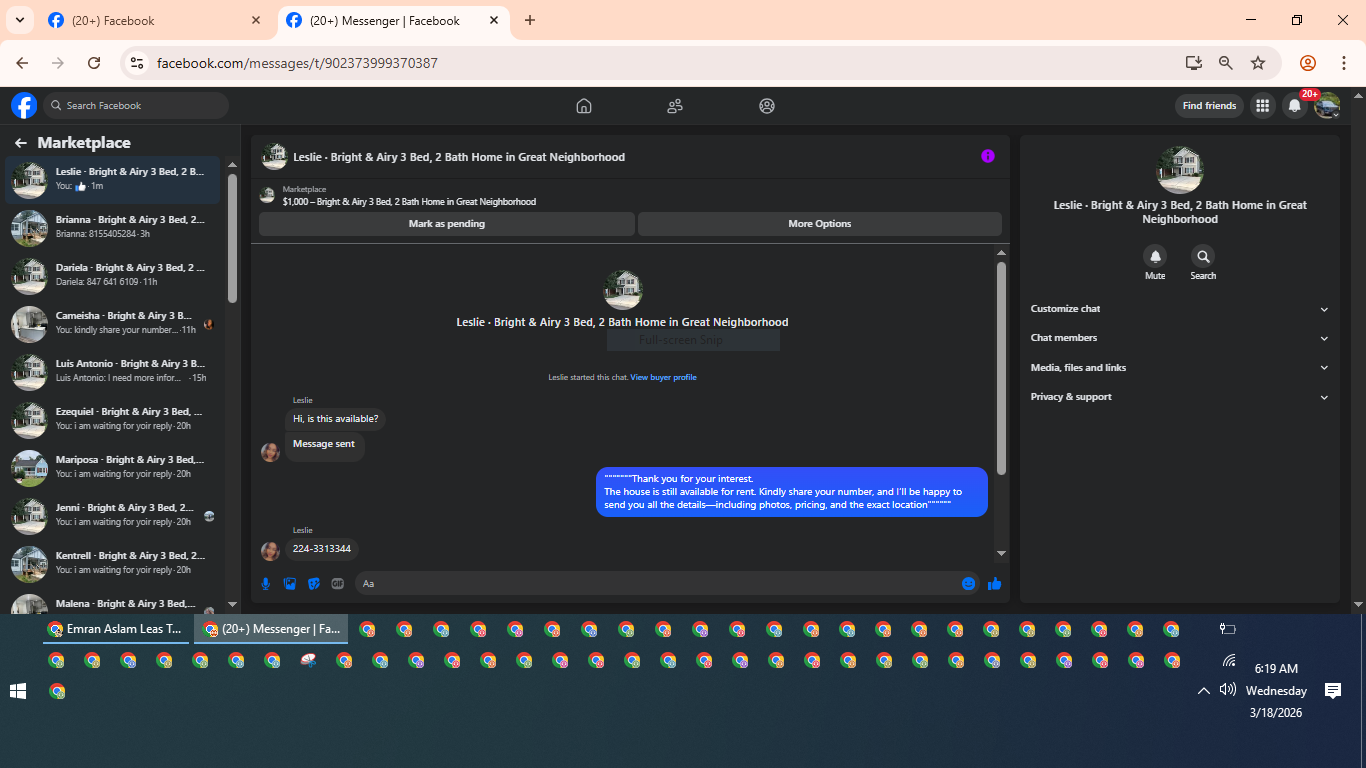Open Dariela conversation in chat list
Screen dimensions: 1366x768
(112, 276)
